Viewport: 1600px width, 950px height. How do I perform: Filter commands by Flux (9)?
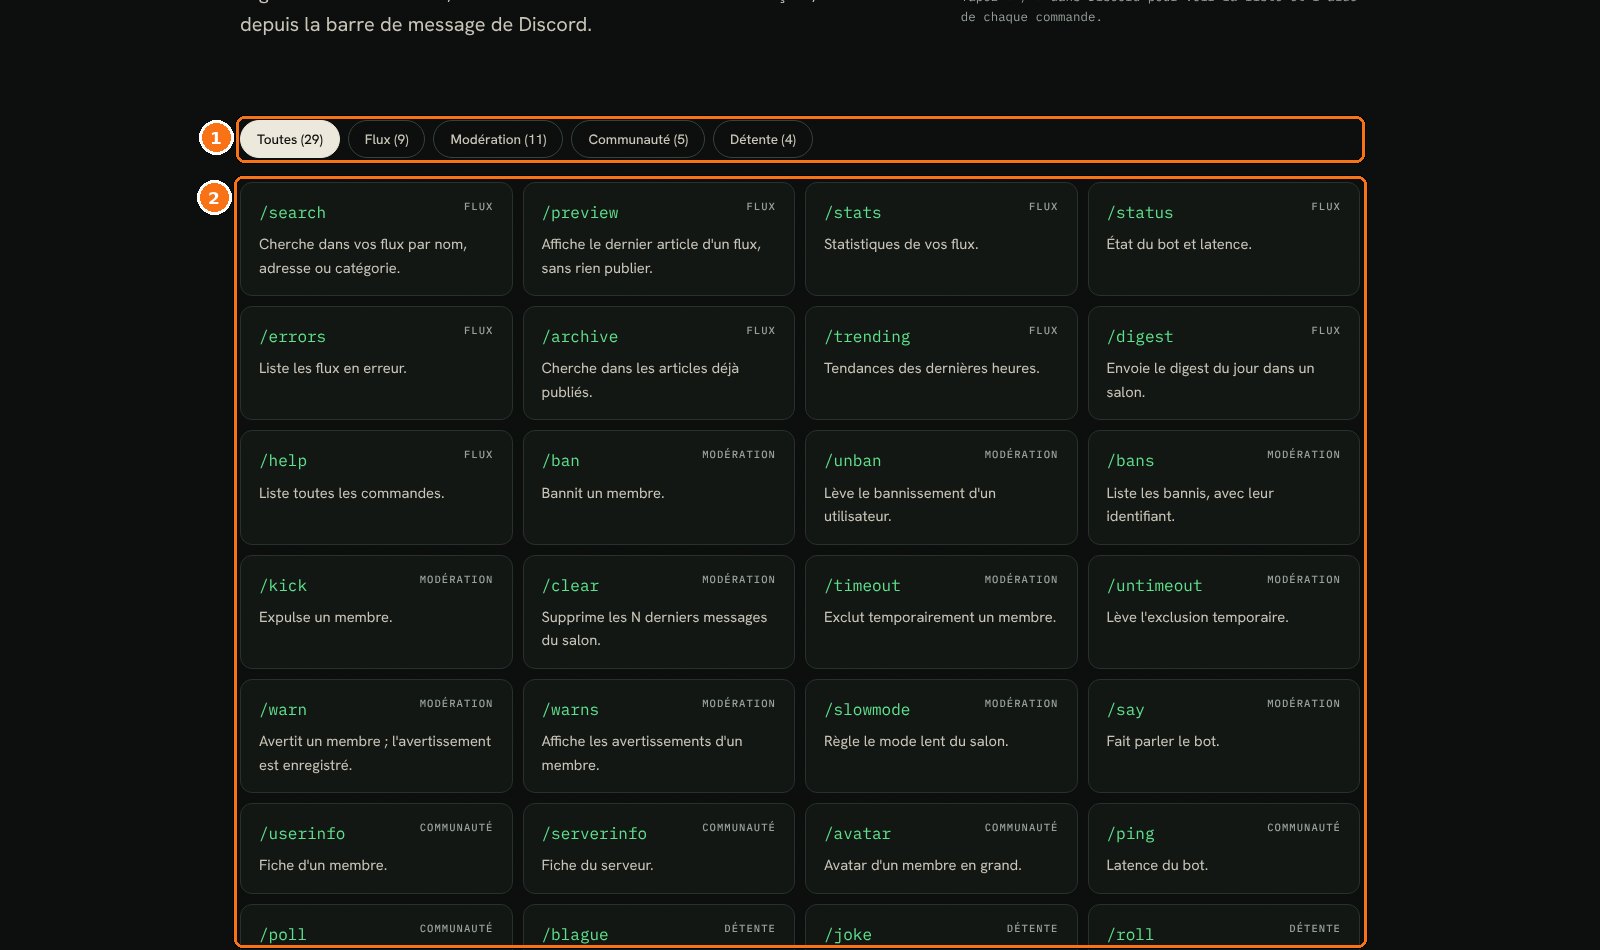(x=386, y=139)
